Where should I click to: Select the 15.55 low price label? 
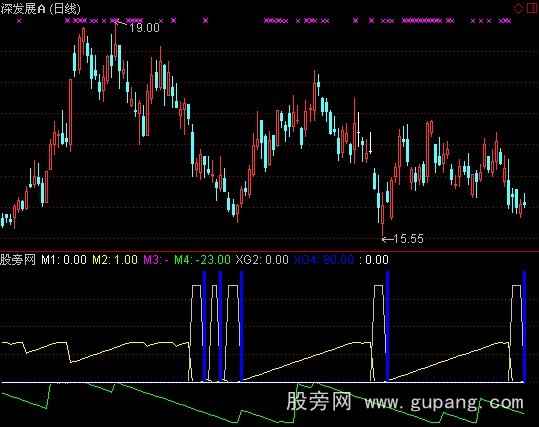(x=408, y=238)
